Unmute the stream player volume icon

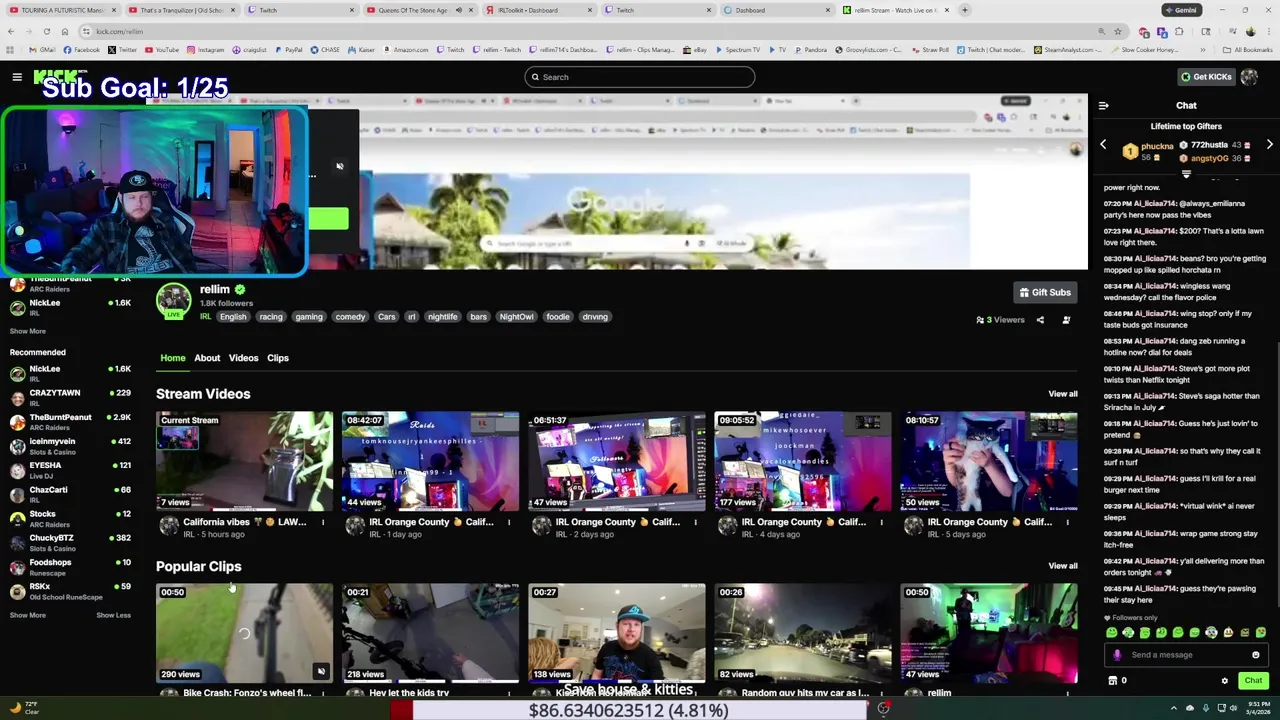(340, 166)
